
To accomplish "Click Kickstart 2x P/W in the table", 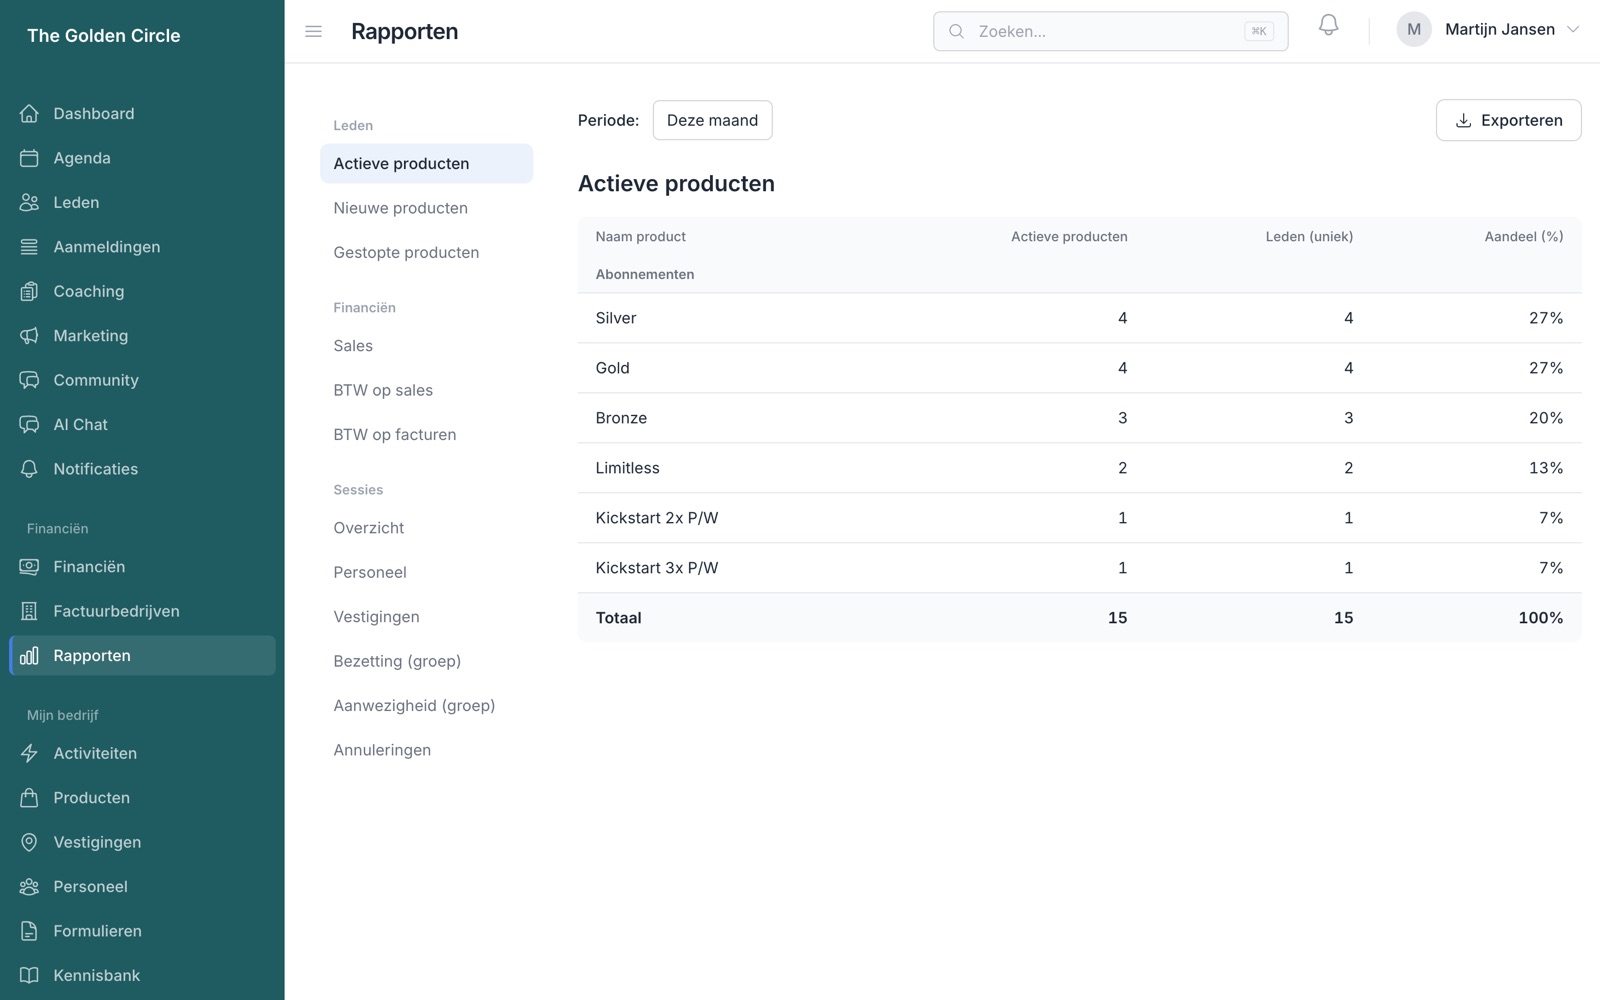I will 657,518.
